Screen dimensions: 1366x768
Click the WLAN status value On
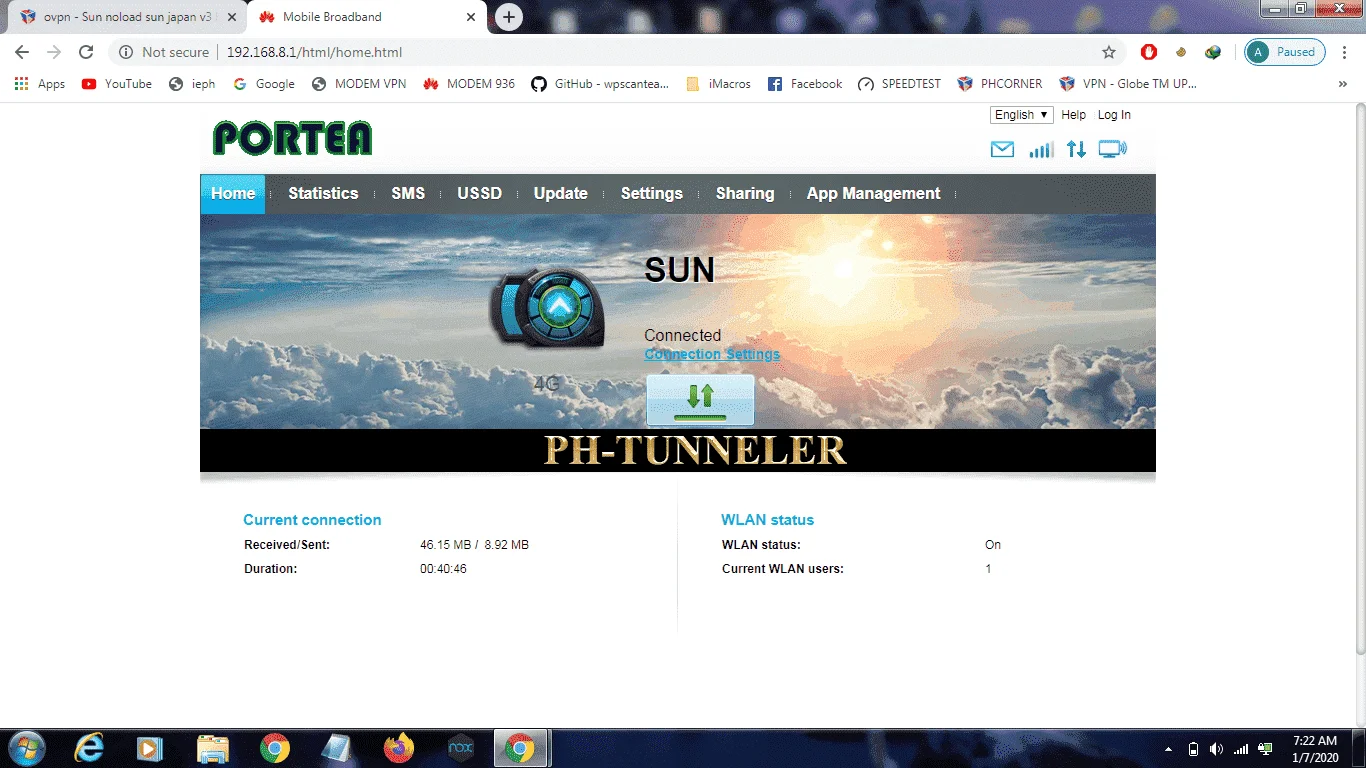(993, 545)
